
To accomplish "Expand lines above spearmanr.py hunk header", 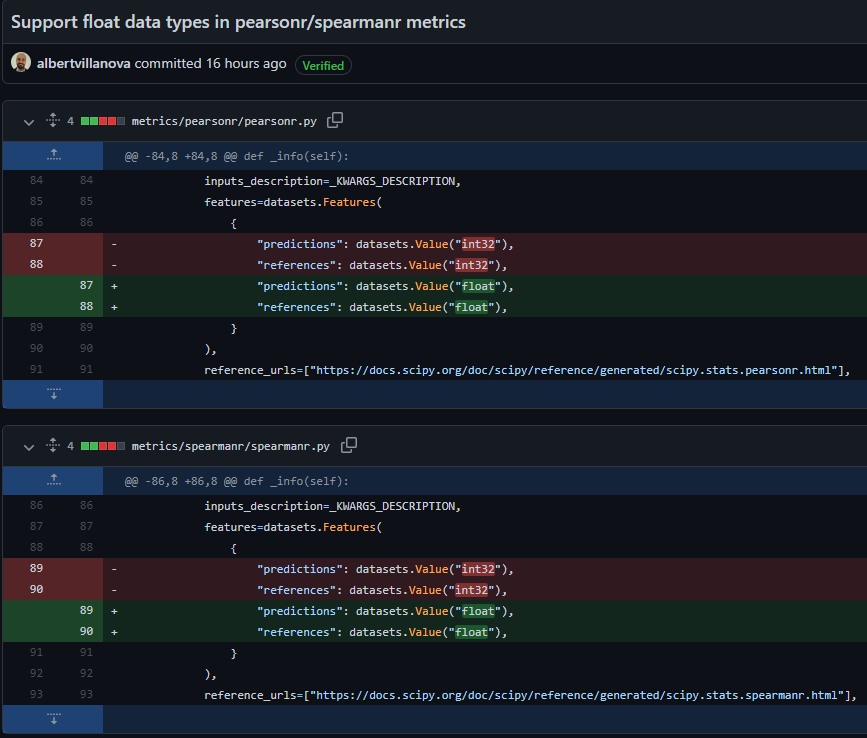I will 54,480.
